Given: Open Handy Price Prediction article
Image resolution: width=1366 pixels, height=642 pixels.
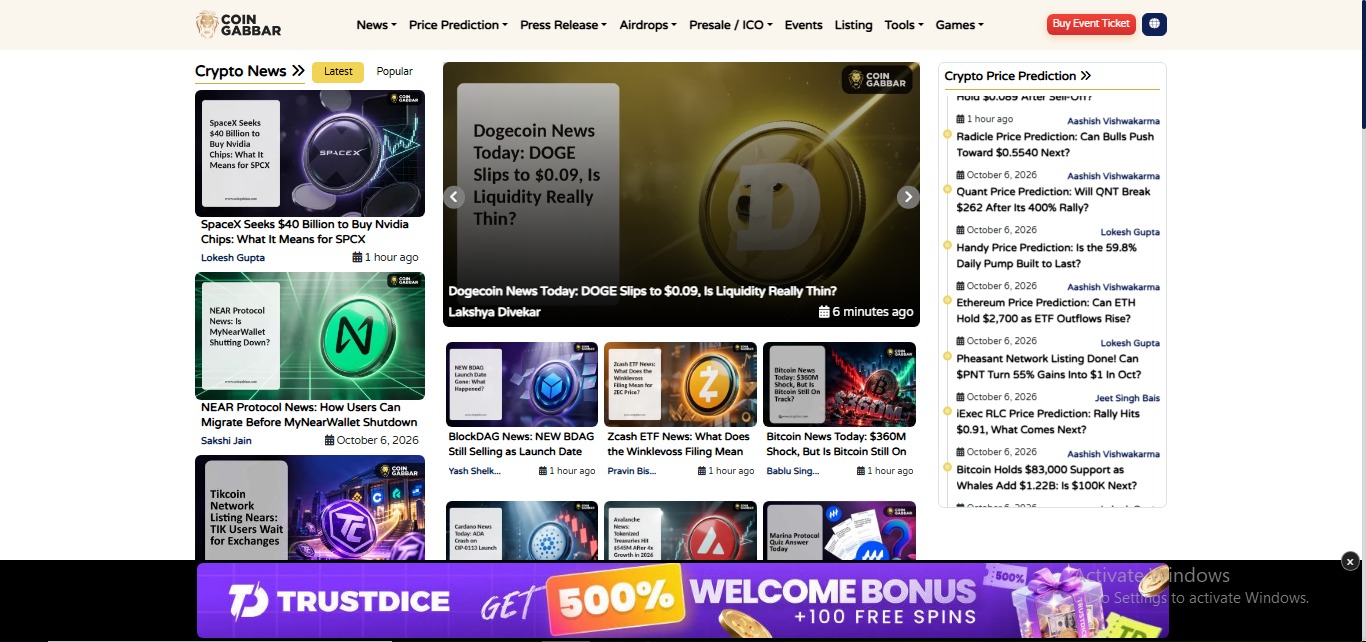Looking at the screenshot, I should pyautogui.click(x=1046, y=256).
